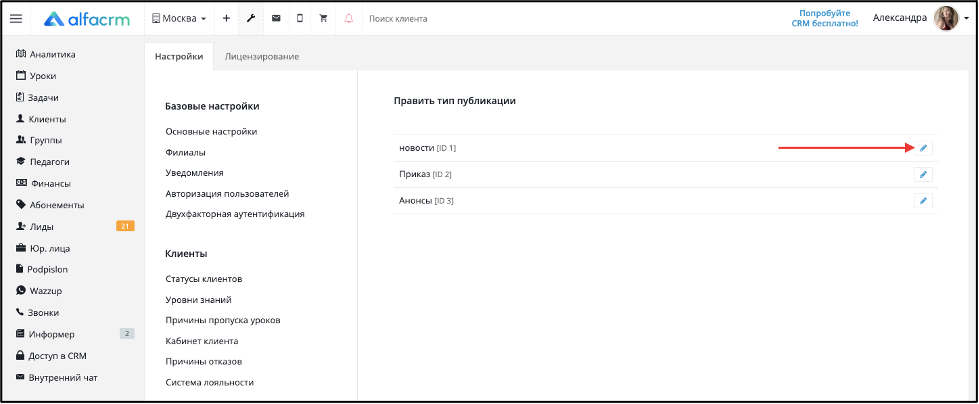Open Финансы in the sidebar
Image resolution: width=979 pixels, height=404 pixels.
pos(42,184)
